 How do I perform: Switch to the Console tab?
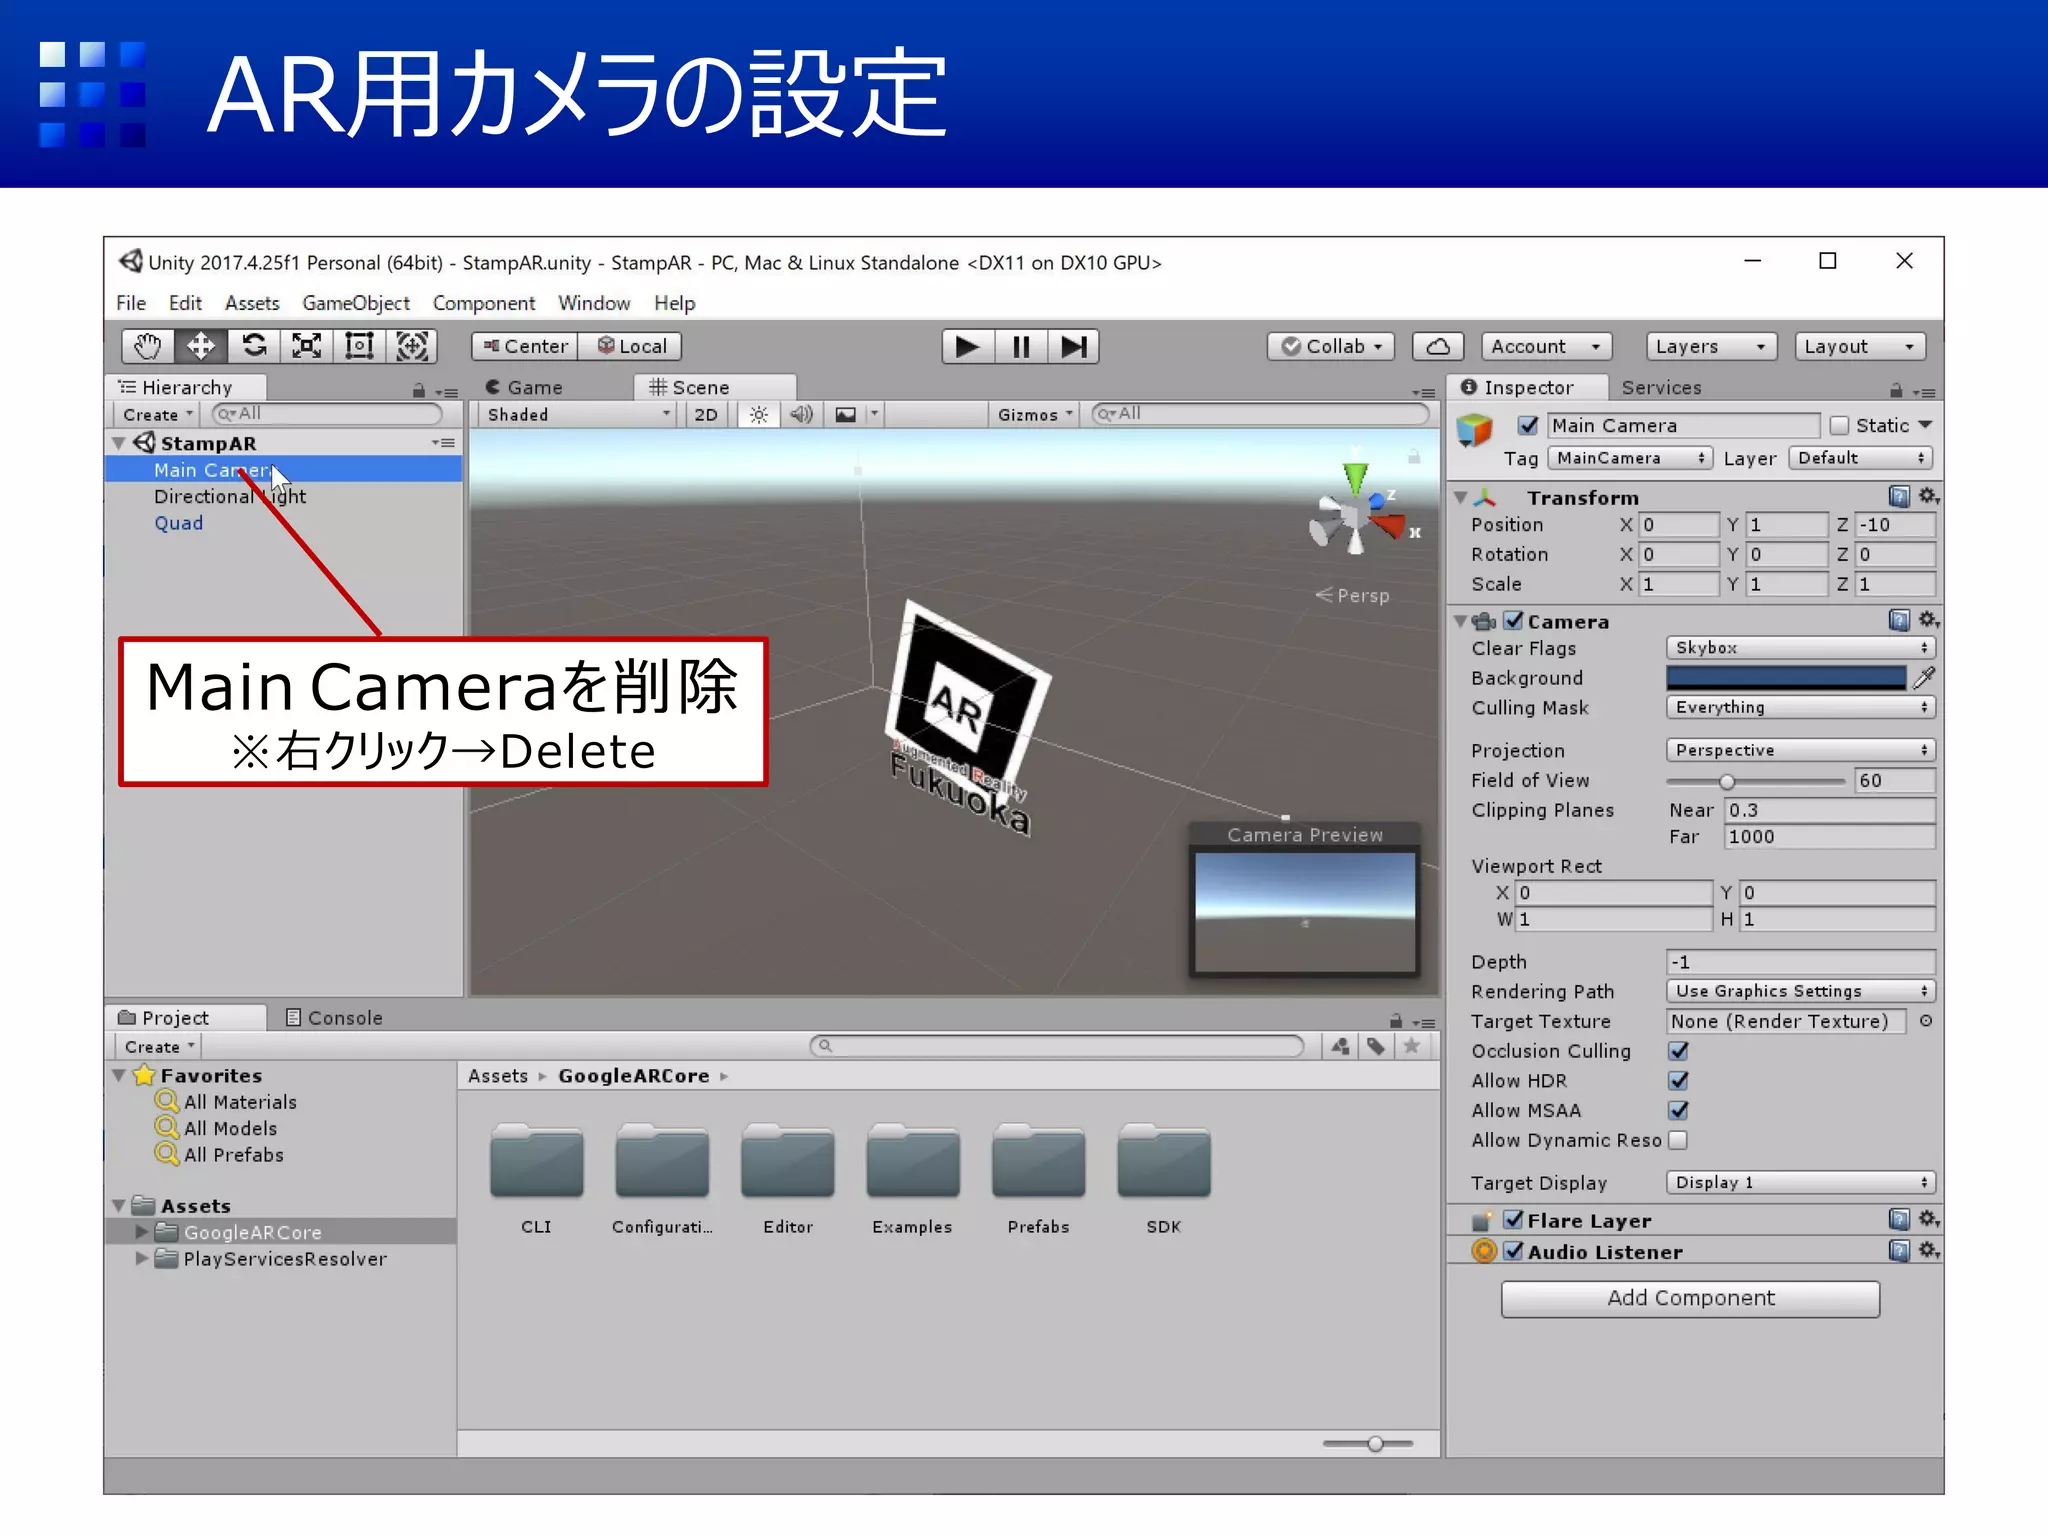pos(334,1017)
